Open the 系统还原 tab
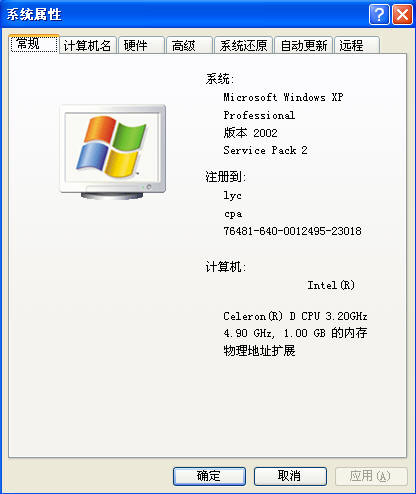Screen dimensions: 416x494 coord(244,45)
